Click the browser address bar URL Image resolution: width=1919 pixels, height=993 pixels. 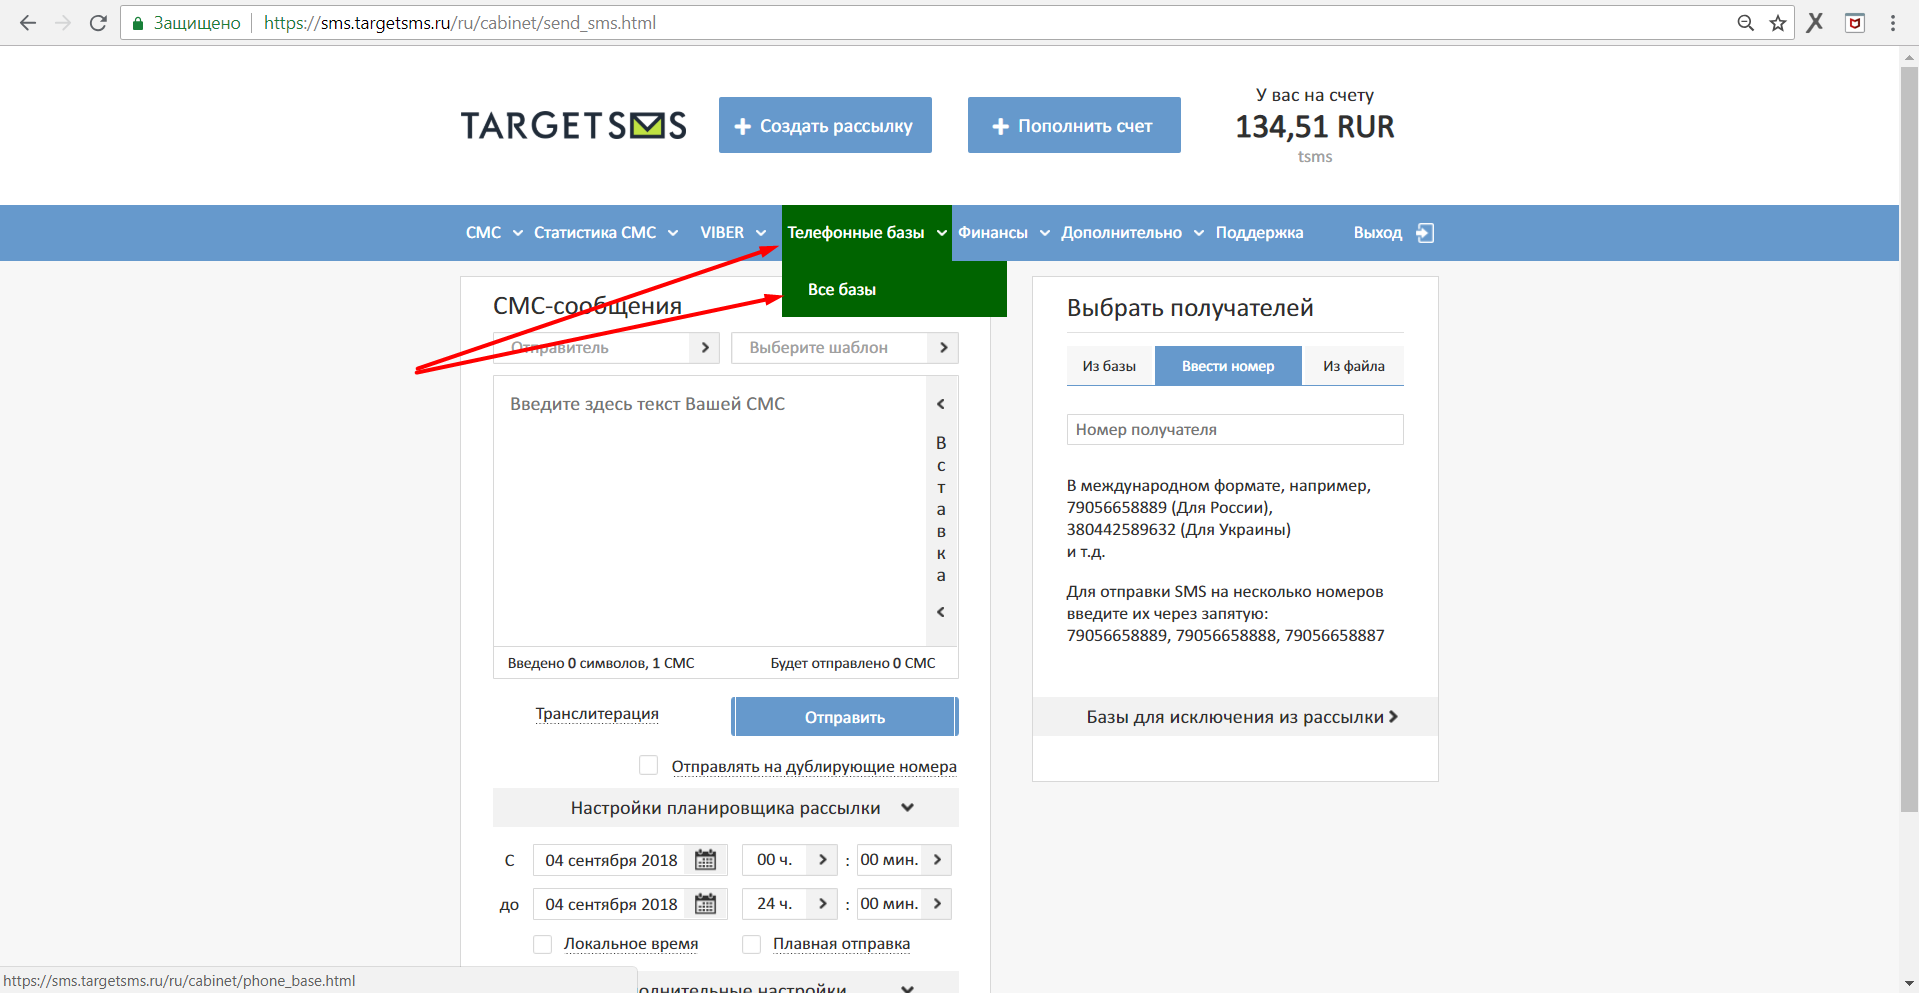coord(460,23)
